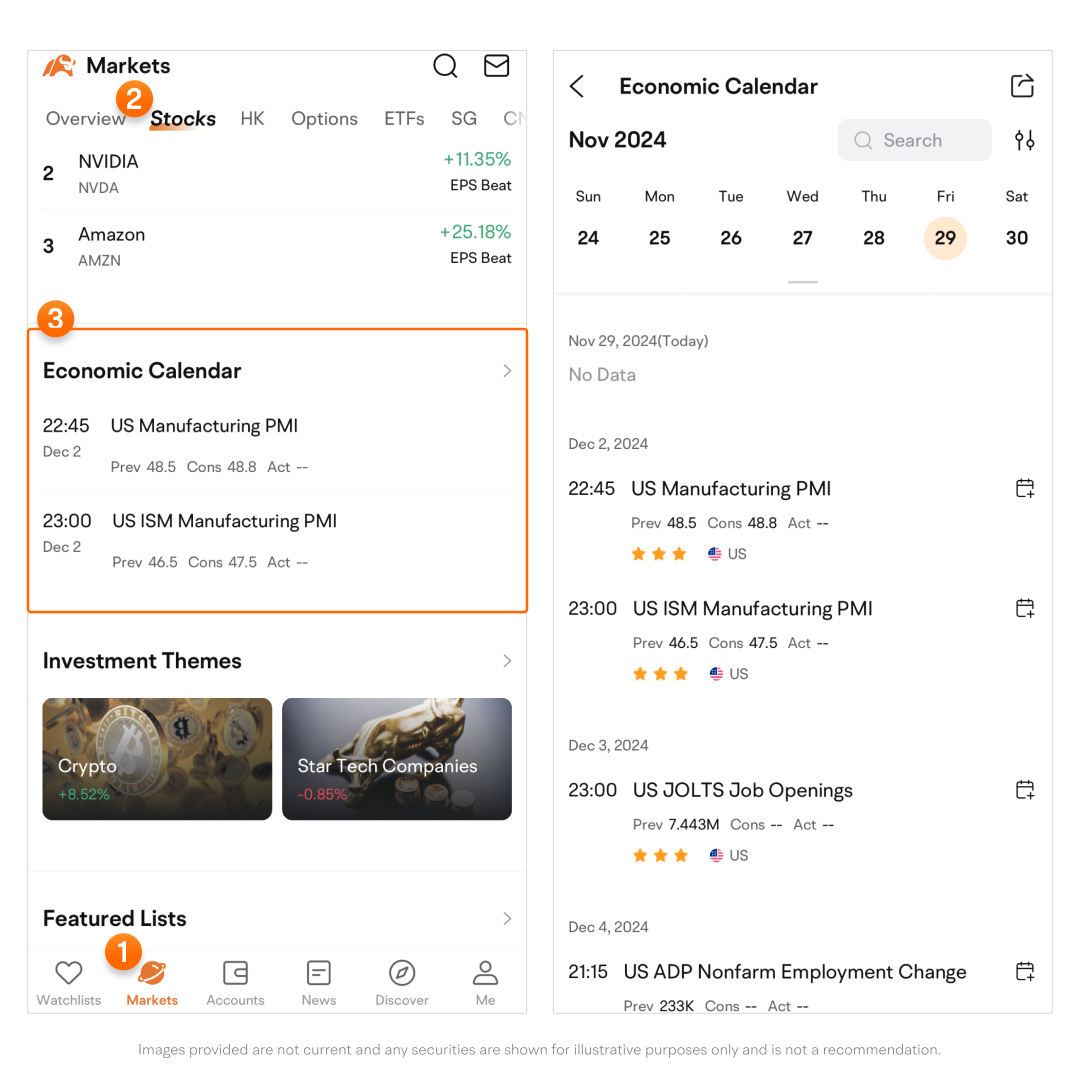Open the mail inbox icon
1080x1081 pixels.
click(x=496, y=65)
